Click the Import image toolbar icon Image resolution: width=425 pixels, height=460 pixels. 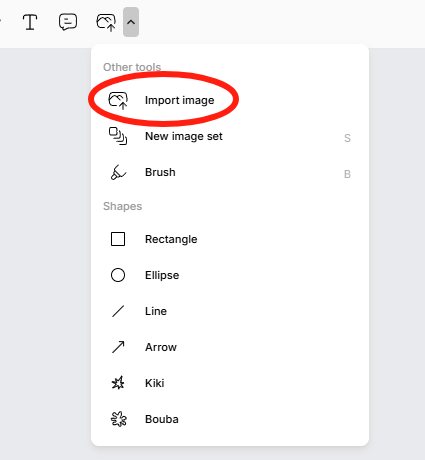(106, 22)
